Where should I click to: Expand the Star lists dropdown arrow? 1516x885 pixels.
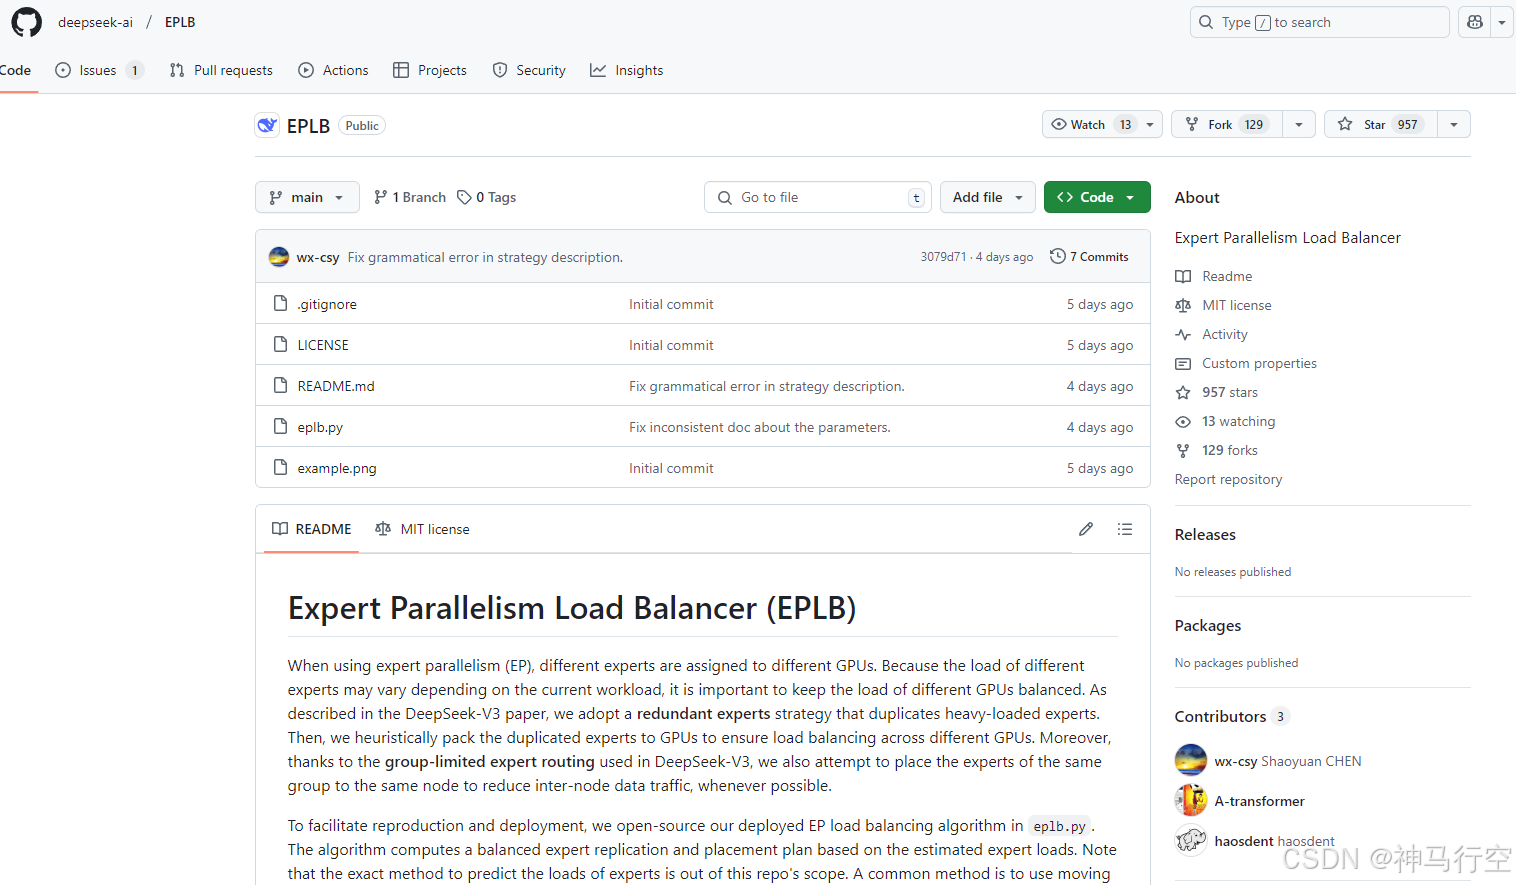[1454, 124]
